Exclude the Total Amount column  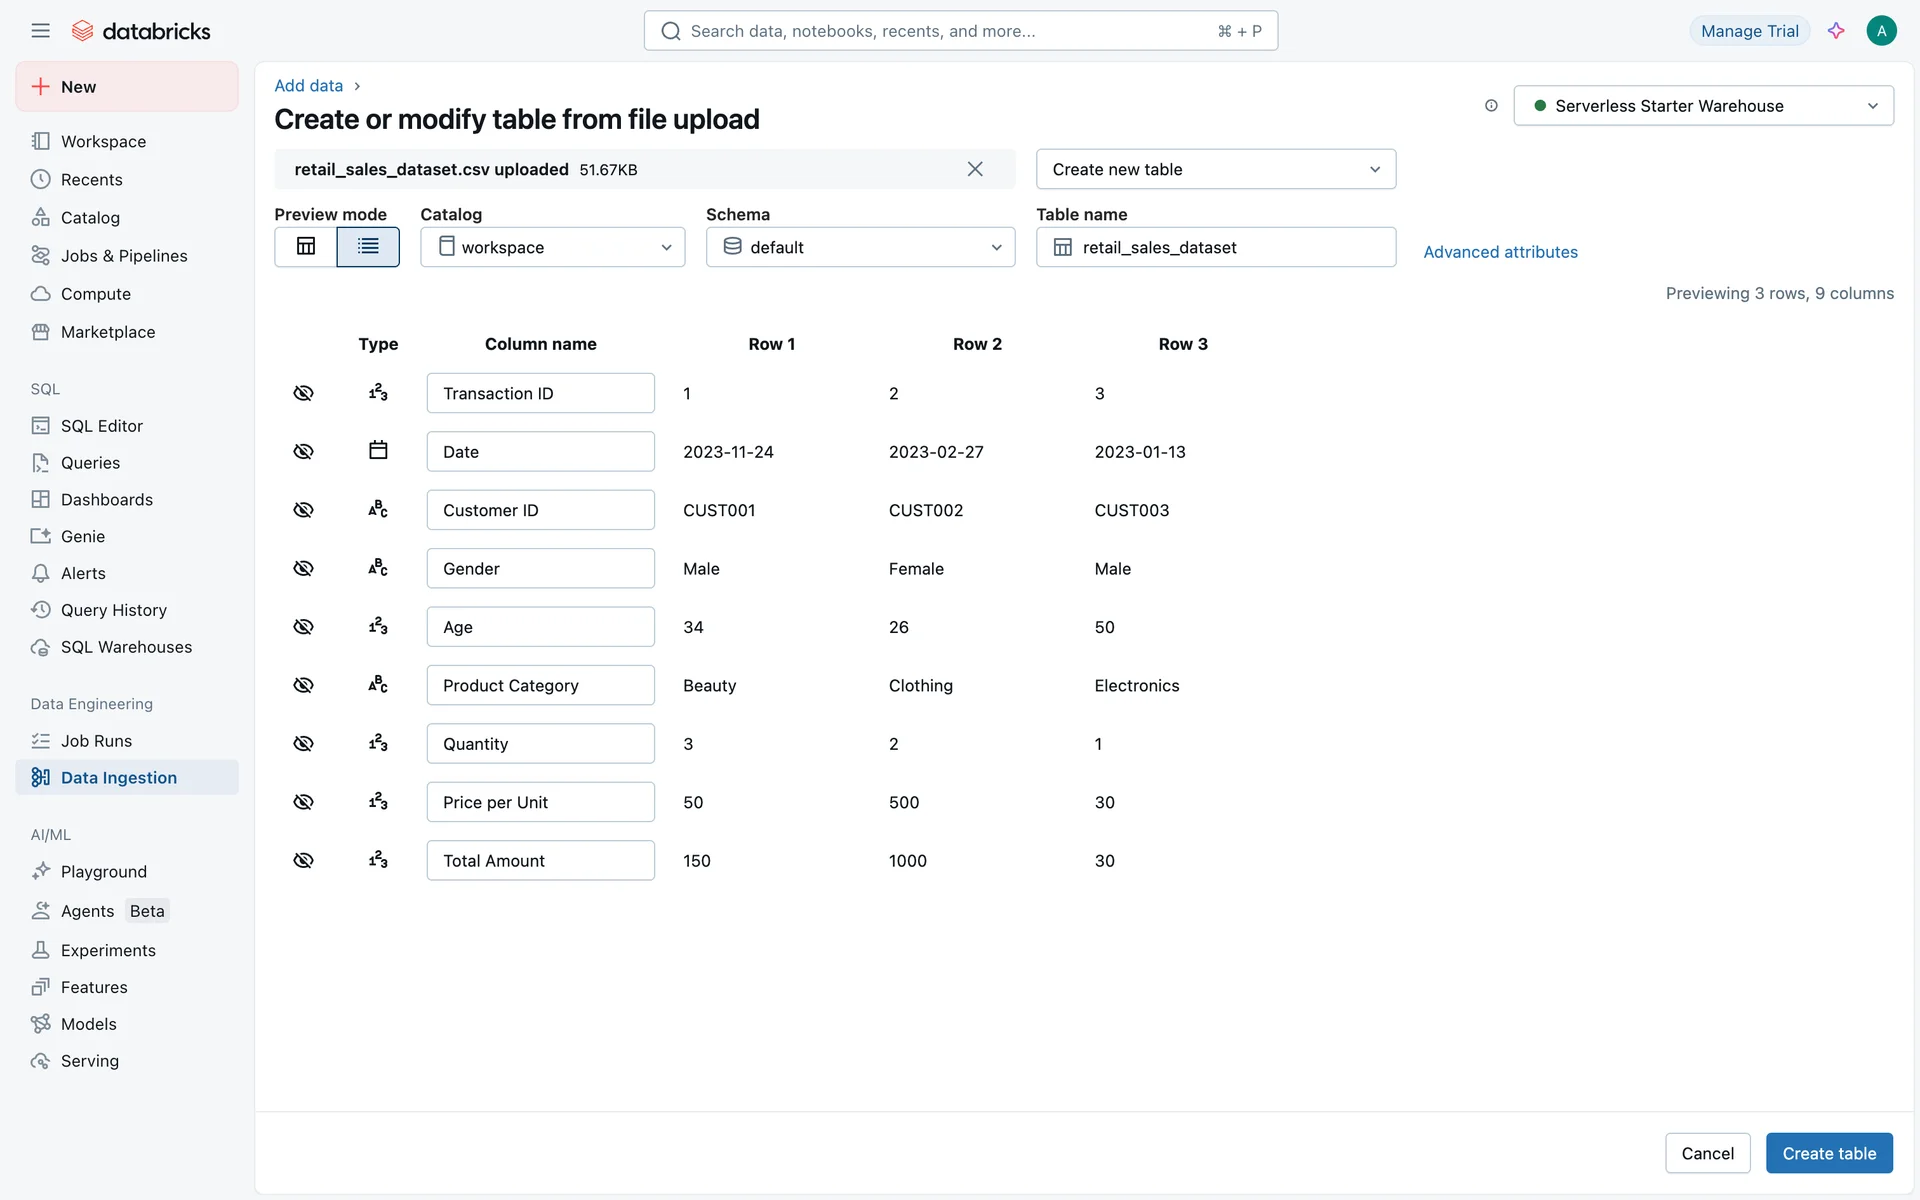[303, 860]
